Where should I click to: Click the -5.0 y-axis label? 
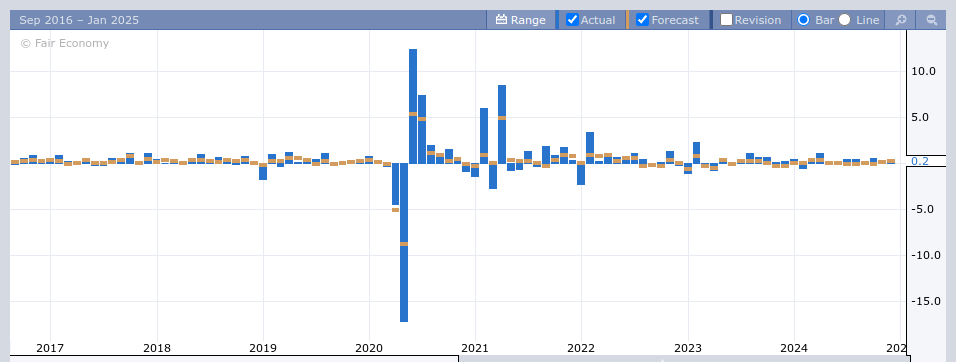click(x=922, y=209)
